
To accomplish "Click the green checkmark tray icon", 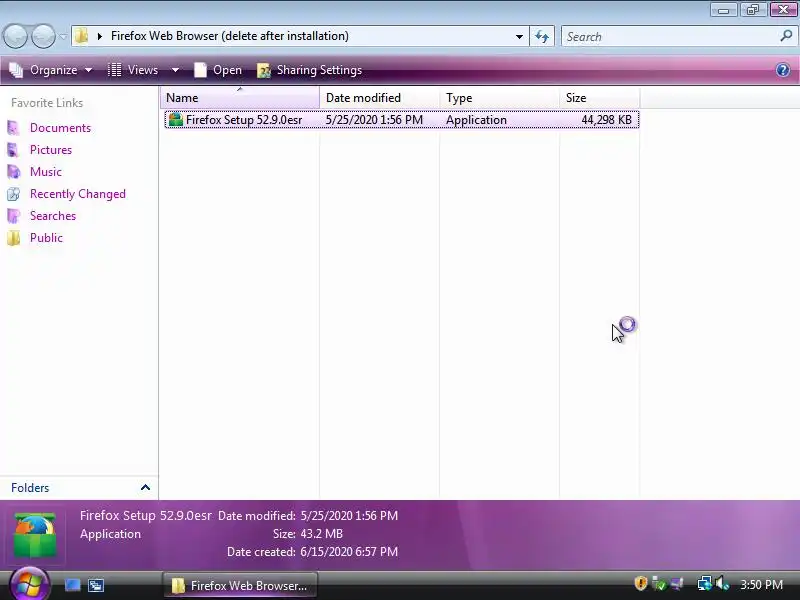I will (x=659, y=583).
